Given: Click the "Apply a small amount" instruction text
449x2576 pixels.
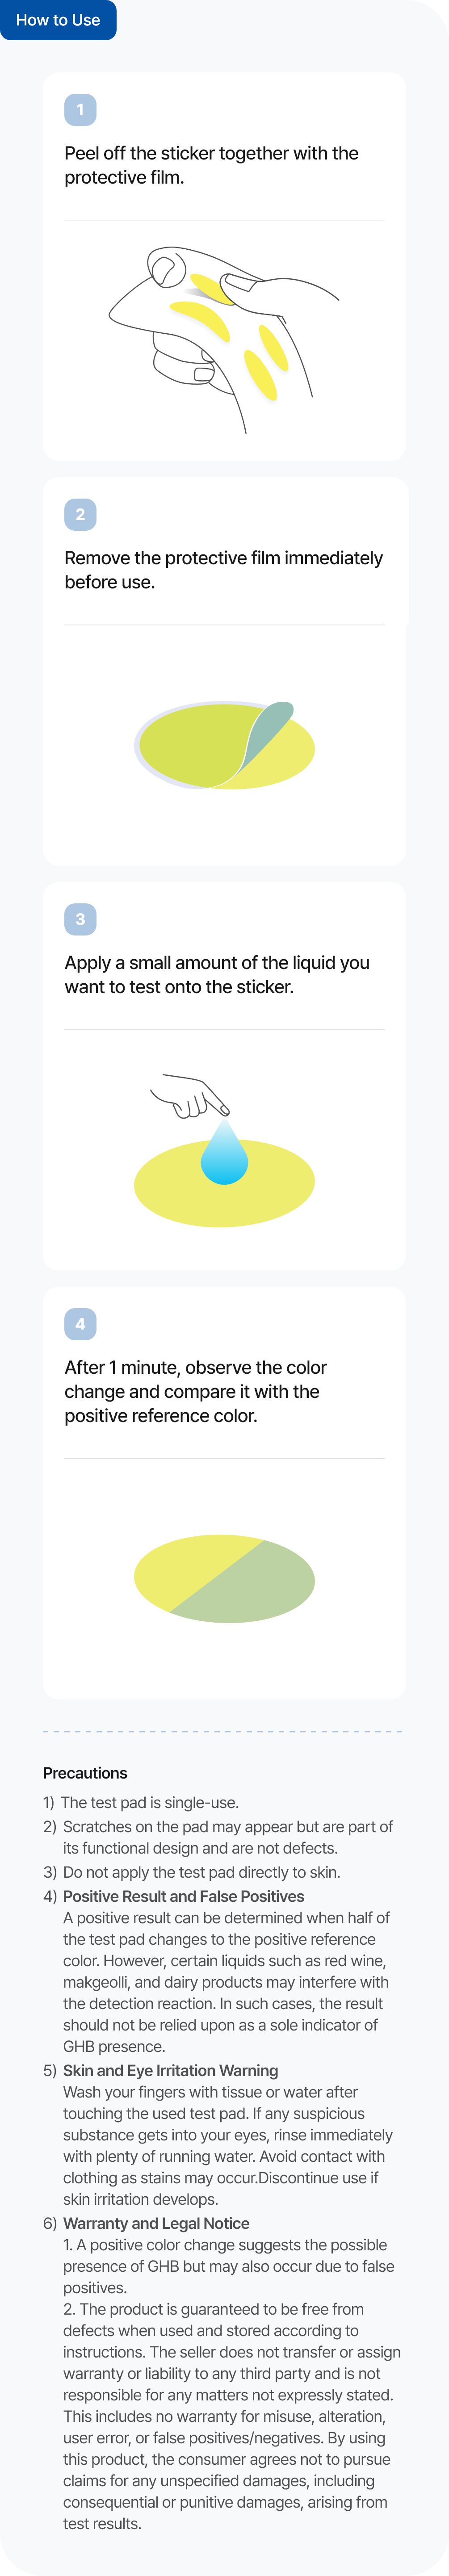Looking at the screenshot, I should coord(216,974).
